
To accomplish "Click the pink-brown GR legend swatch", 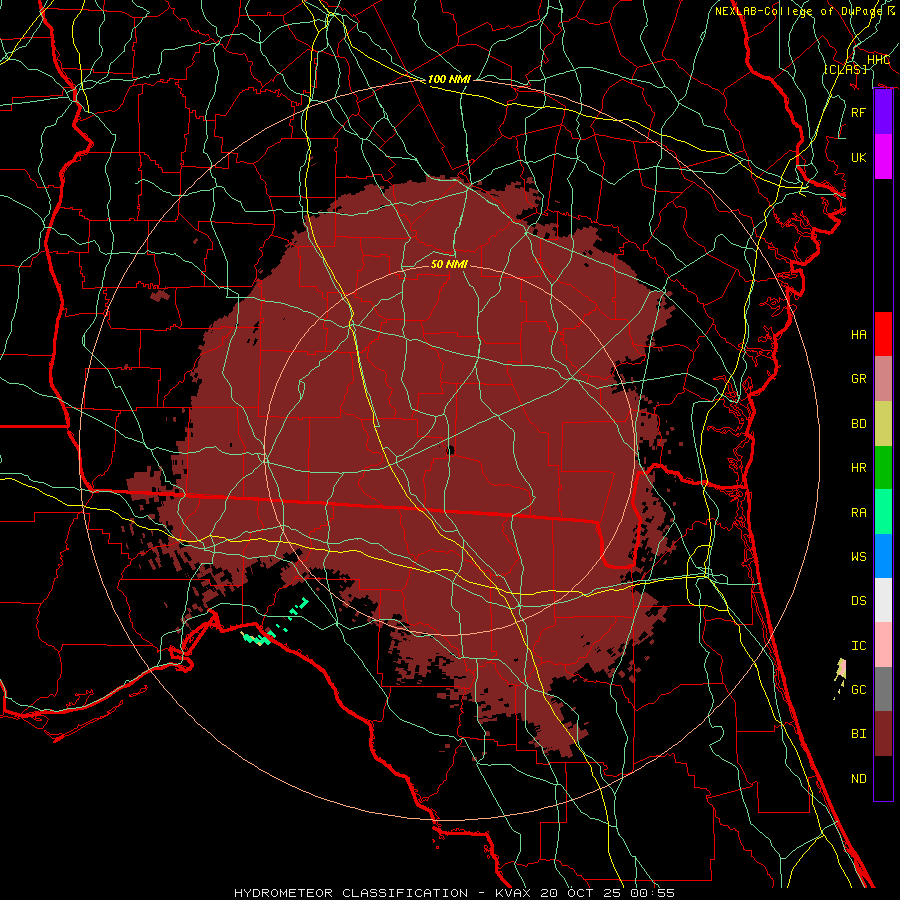I will click(883, 379).
